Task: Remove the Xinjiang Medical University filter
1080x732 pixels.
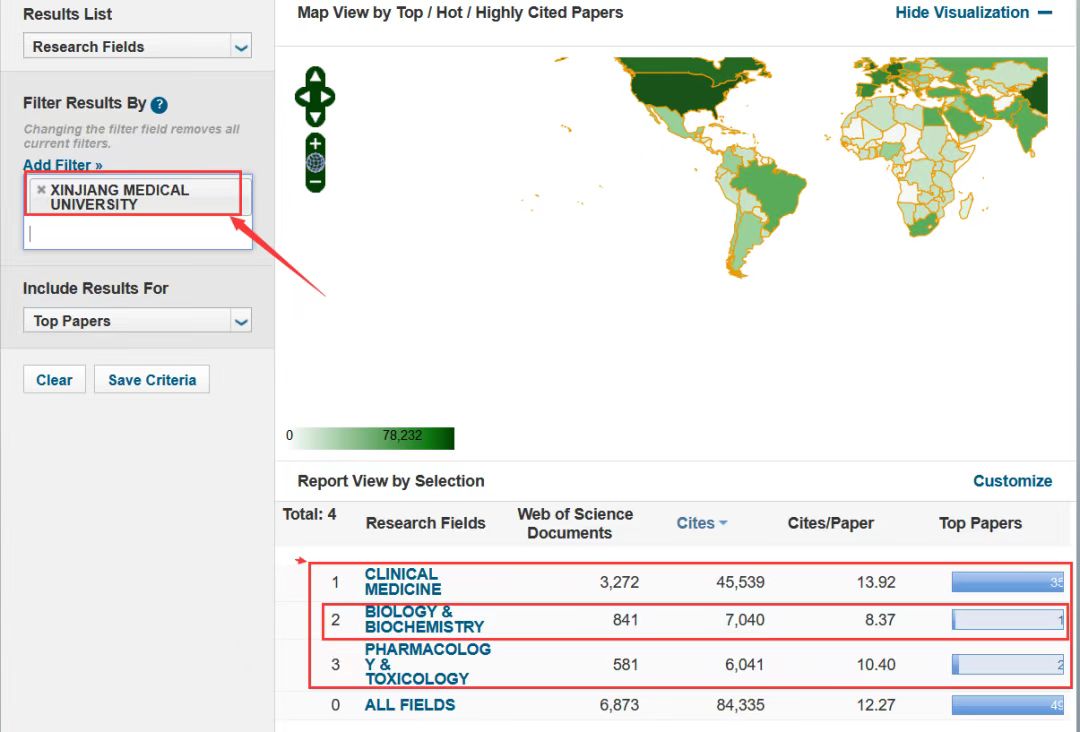Action: pos(41,190)
